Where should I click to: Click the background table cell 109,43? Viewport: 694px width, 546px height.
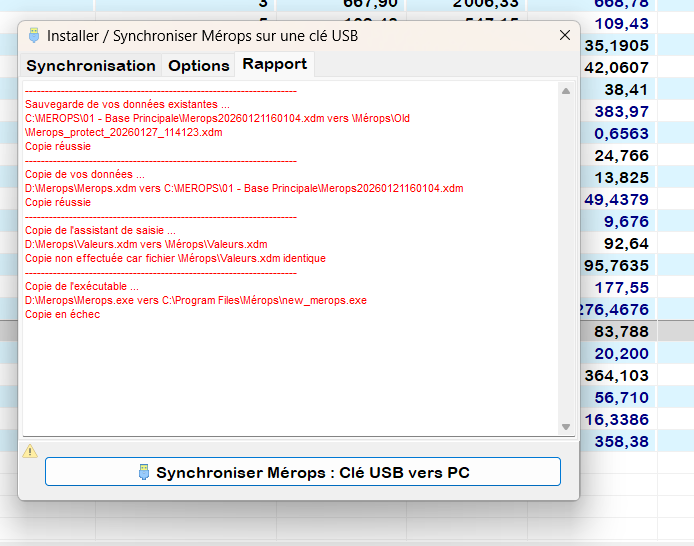click(621, 23)
